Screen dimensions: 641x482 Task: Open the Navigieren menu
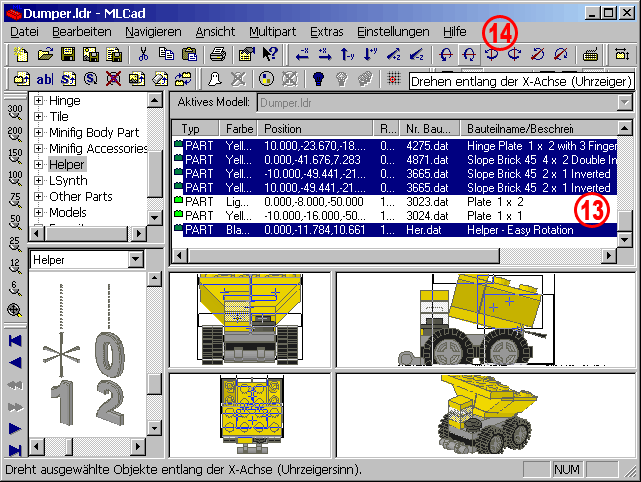(153, 32)
